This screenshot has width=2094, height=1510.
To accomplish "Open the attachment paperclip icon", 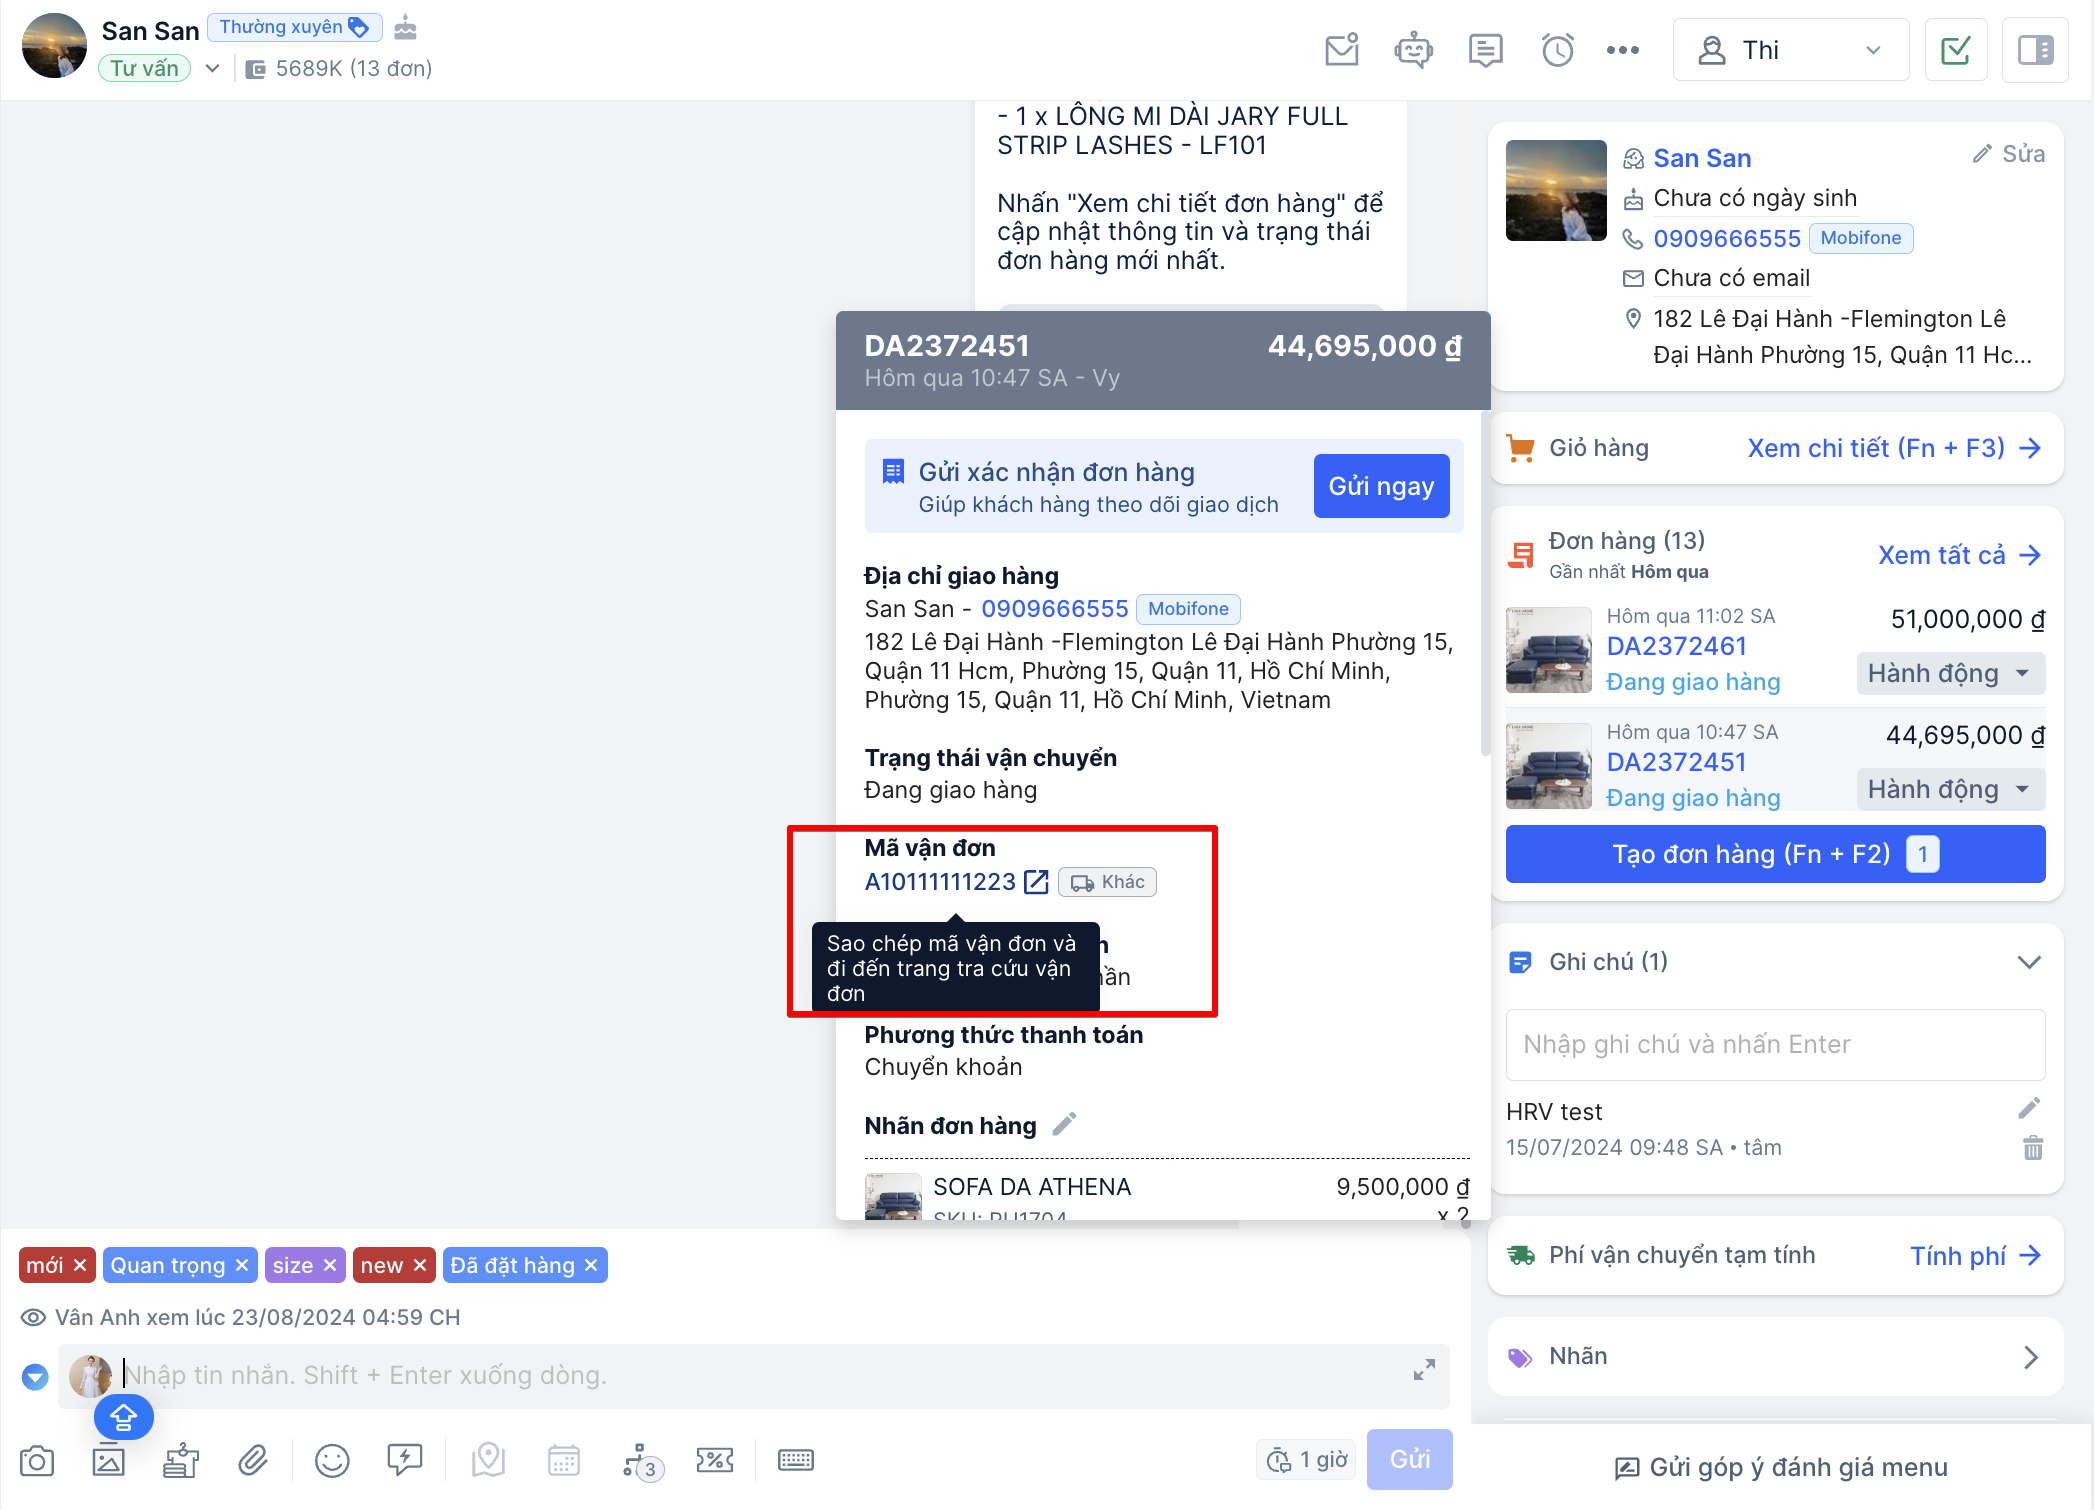I will click(x=253, y=1461).
